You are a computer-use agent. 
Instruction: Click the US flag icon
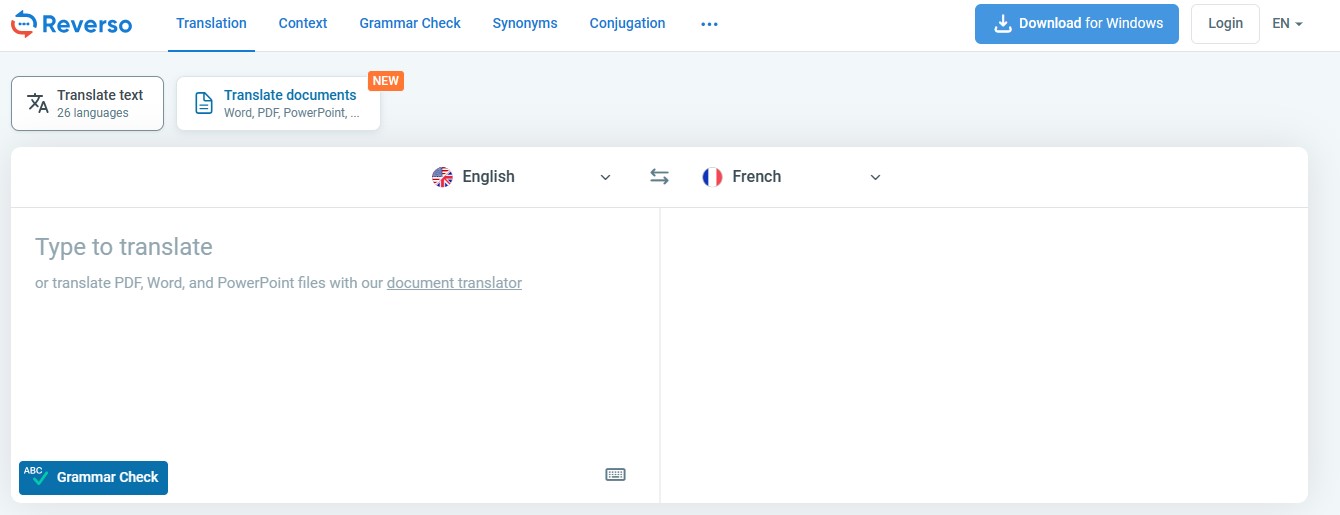442,177
